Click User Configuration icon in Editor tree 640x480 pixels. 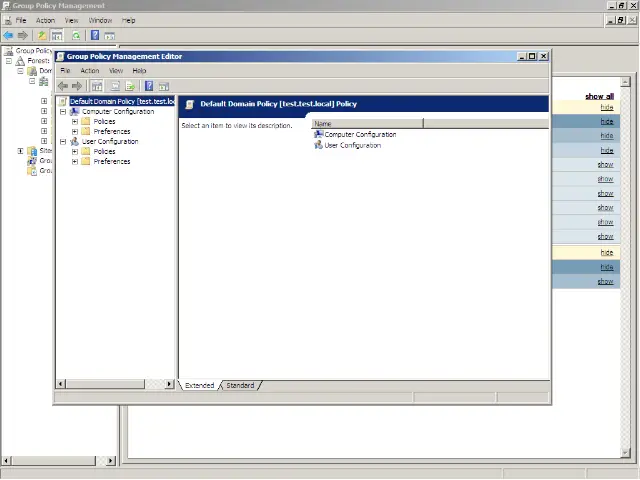[75, 141]
